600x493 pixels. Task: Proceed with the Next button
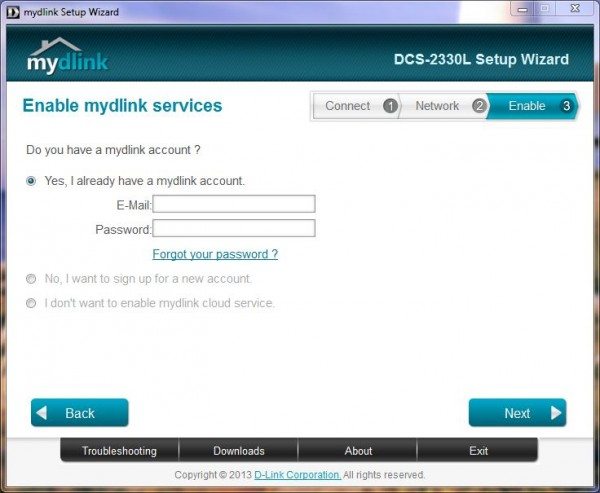point(517,413)
